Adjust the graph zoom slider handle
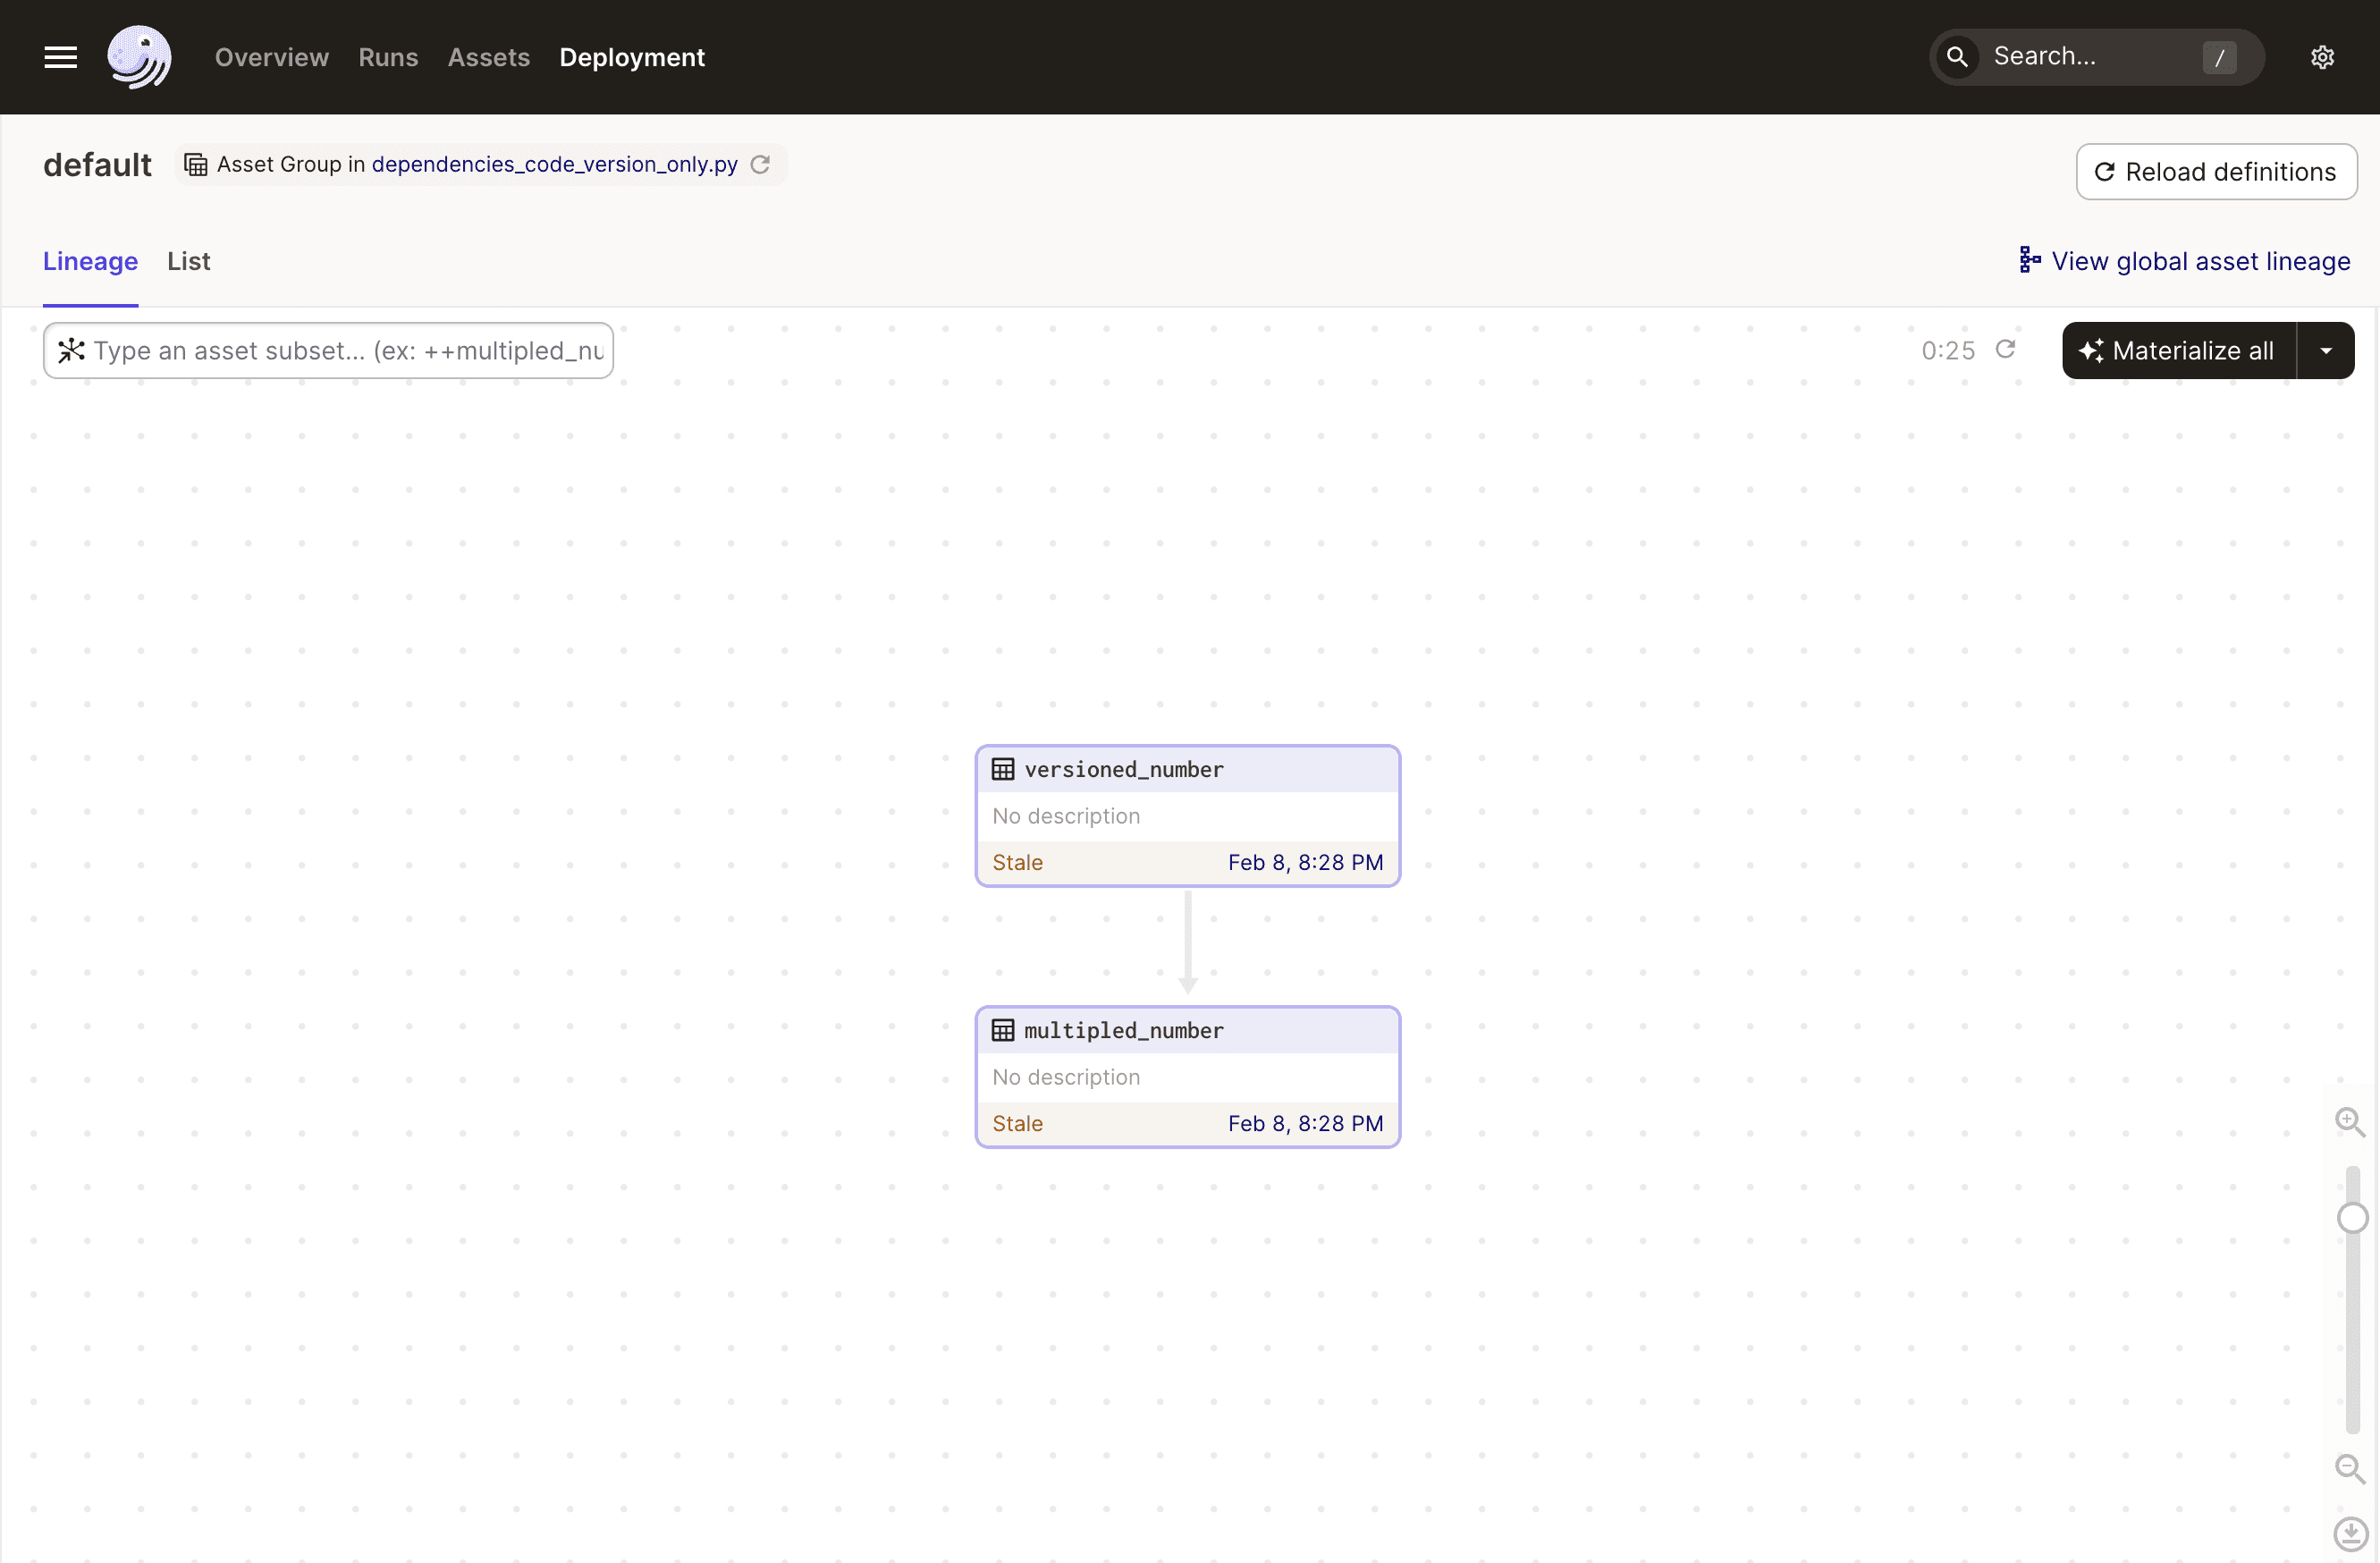The height and width of the screenshot is (1563, 2380). pos(2353,1218)
